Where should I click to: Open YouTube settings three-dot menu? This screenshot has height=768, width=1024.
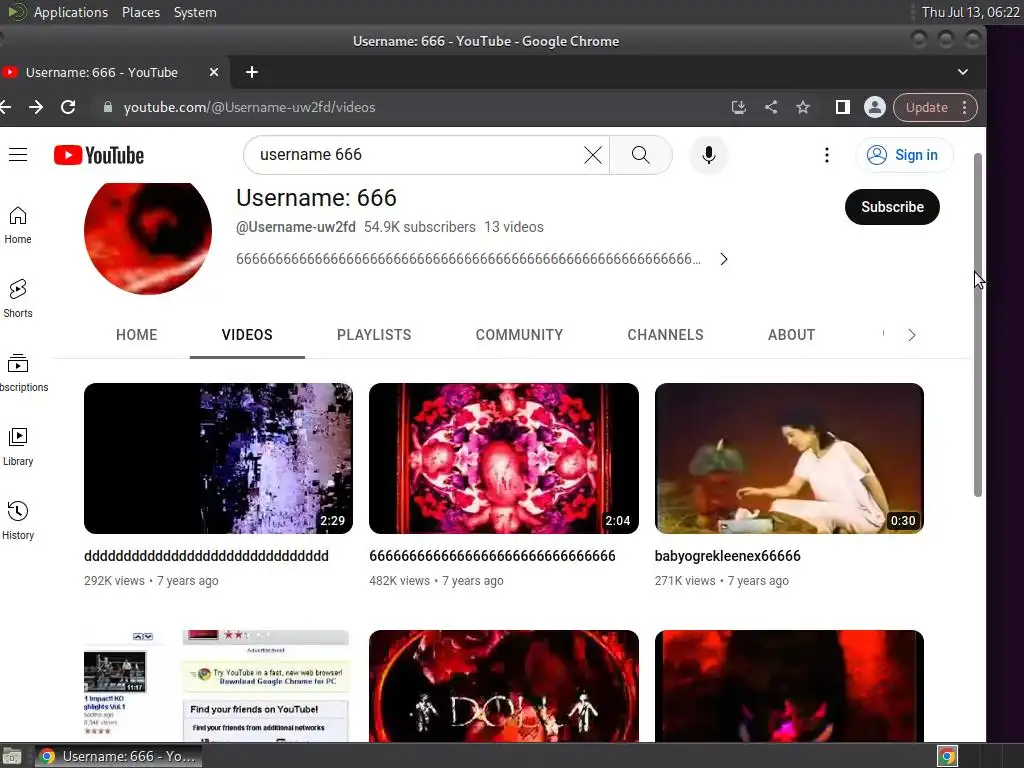click(x=827, y=155)
